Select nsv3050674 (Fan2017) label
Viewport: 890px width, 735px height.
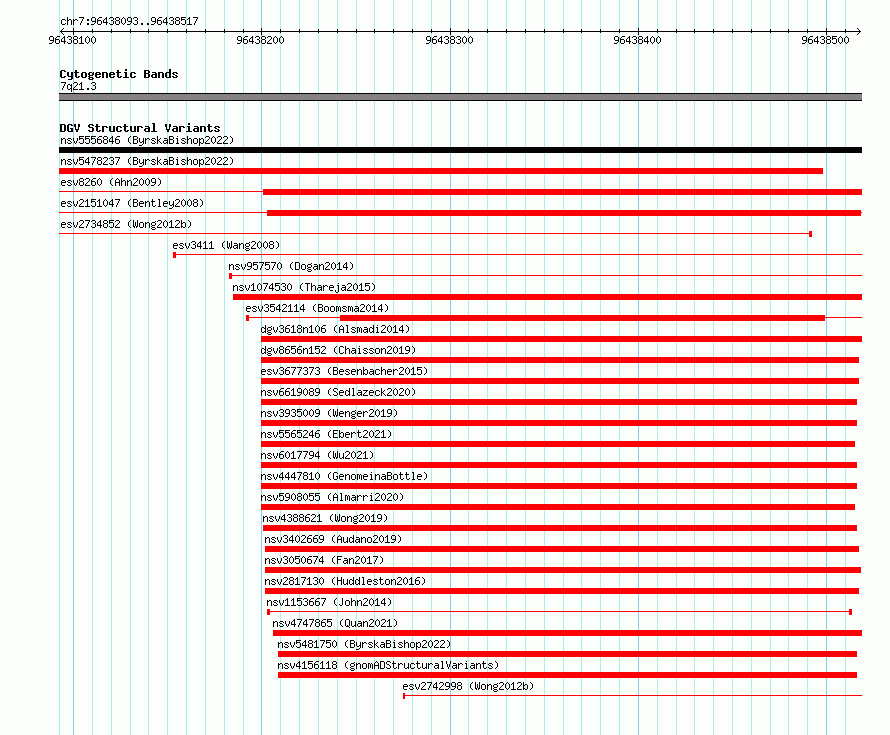pos(324,560)
